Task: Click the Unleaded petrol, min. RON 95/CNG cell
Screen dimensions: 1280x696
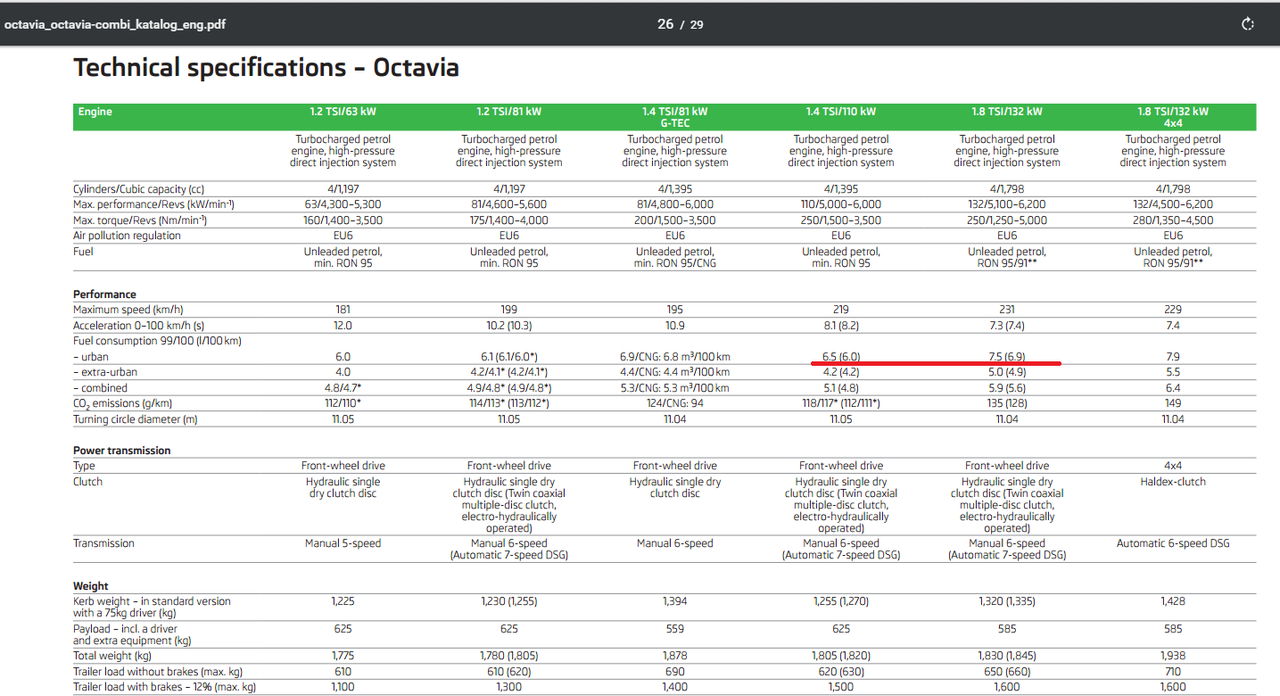Action: pos(675,257)
